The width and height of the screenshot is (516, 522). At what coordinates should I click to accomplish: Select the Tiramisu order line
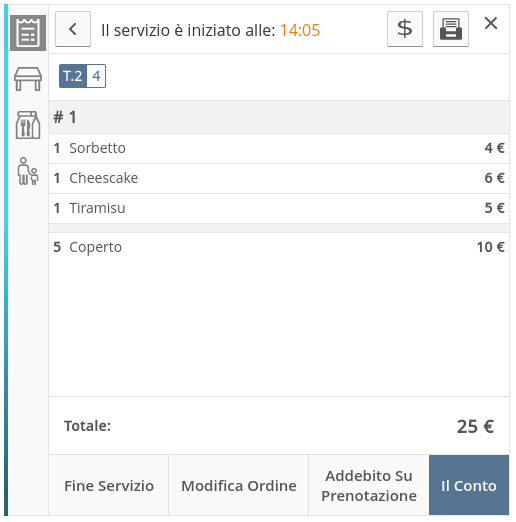pos(279,208)
